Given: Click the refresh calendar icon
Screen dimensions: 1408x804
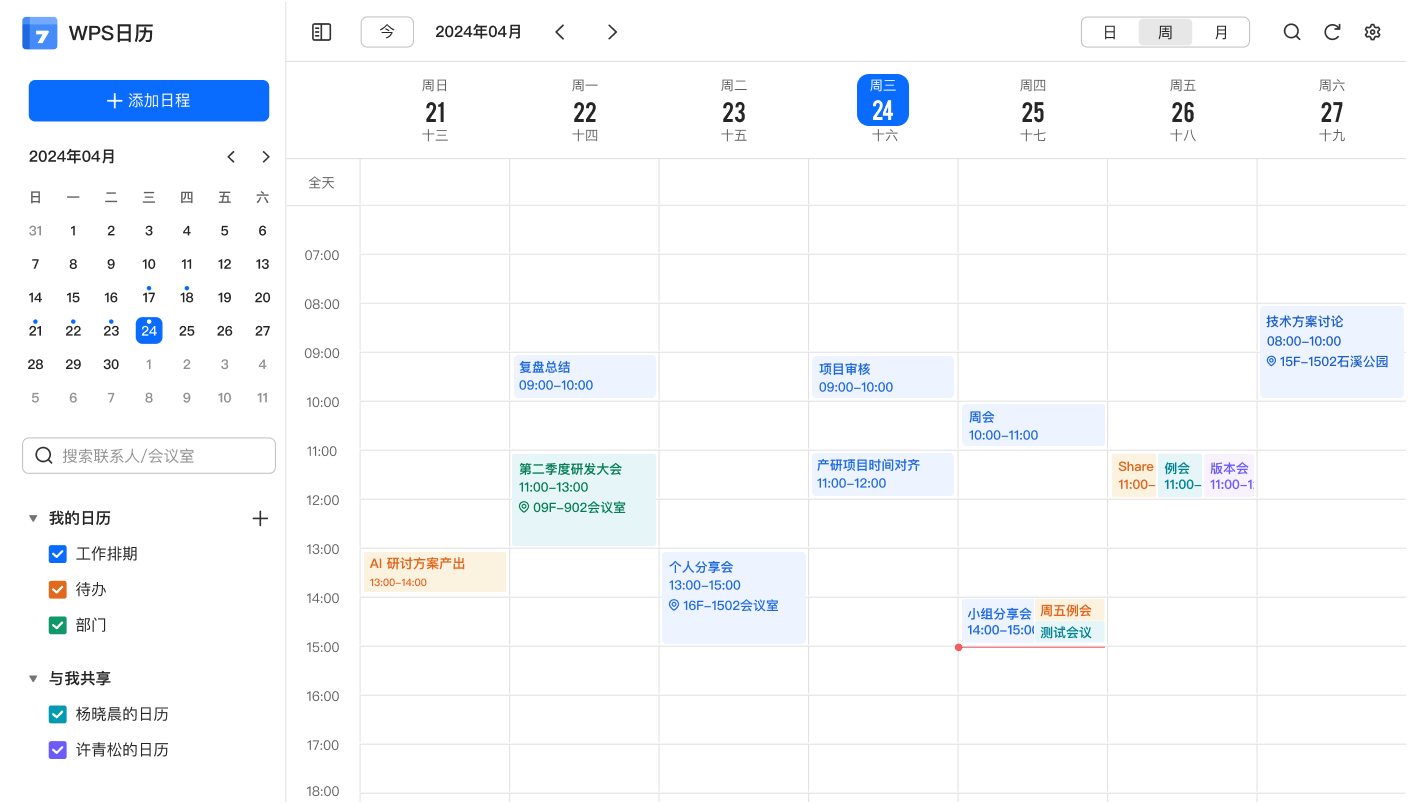Looking at the screenshot, I should tap(1332, 32).
